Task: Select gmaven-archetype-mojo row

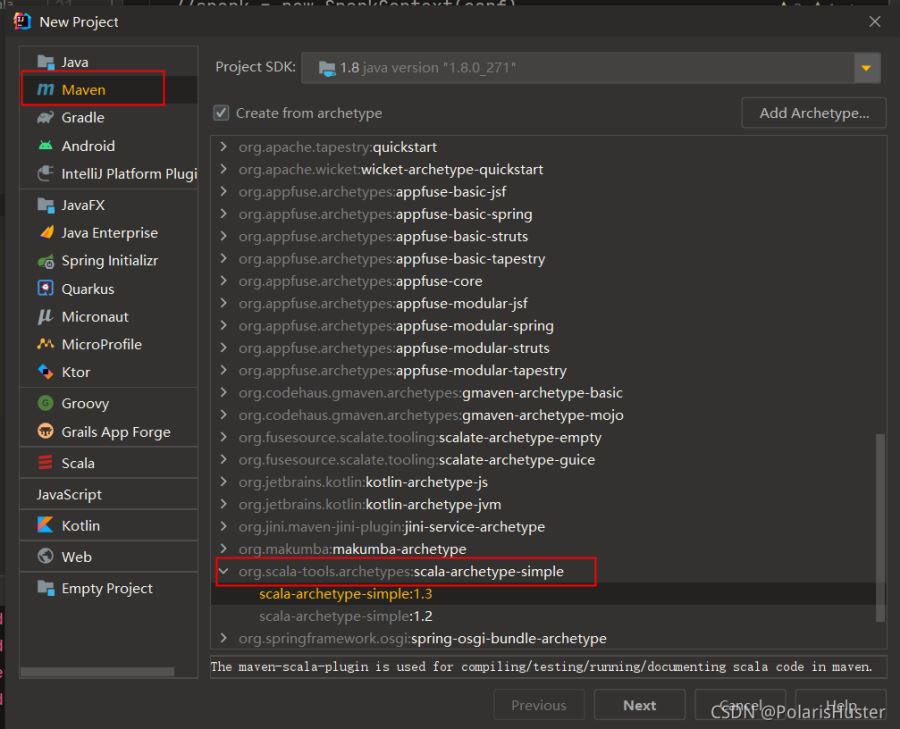Action: click(x=543, y=415)
